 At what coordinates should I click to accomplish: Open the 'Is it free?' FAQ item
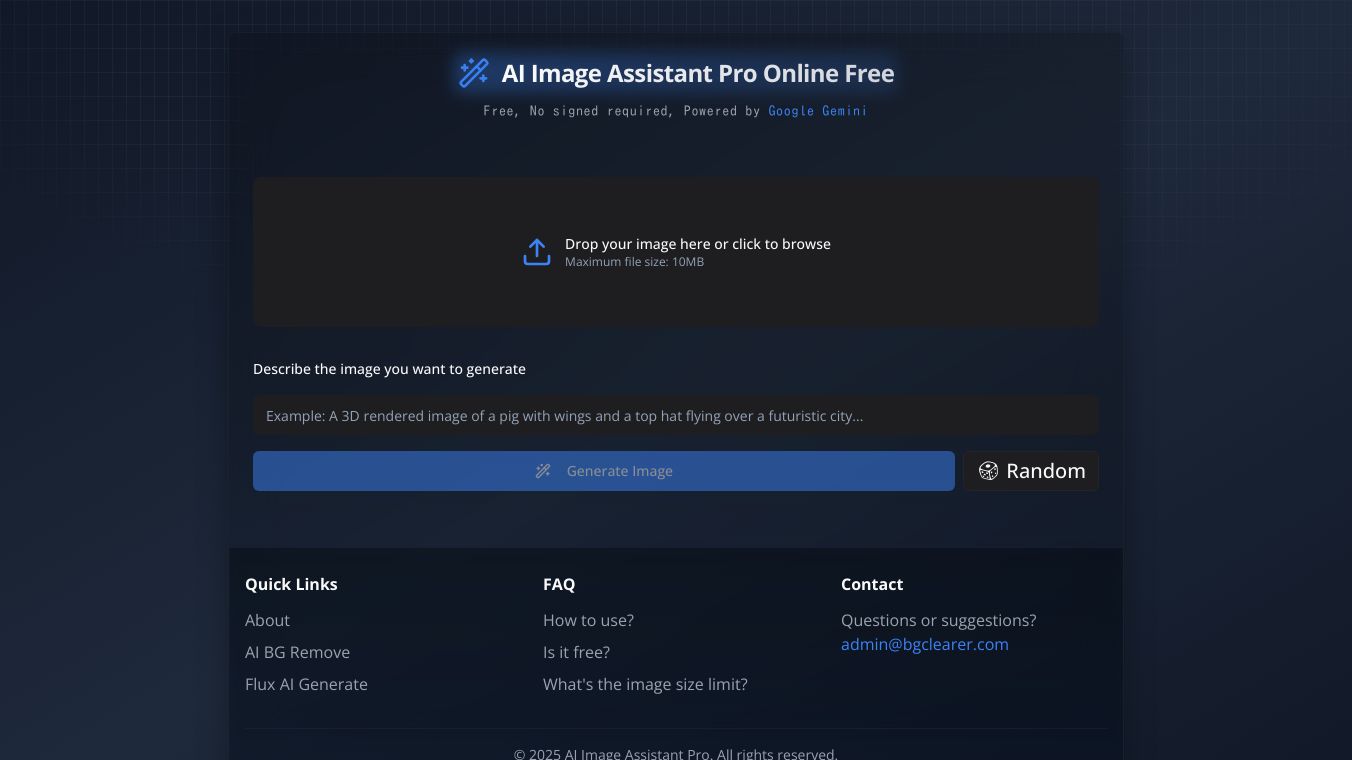pos(576,652)
